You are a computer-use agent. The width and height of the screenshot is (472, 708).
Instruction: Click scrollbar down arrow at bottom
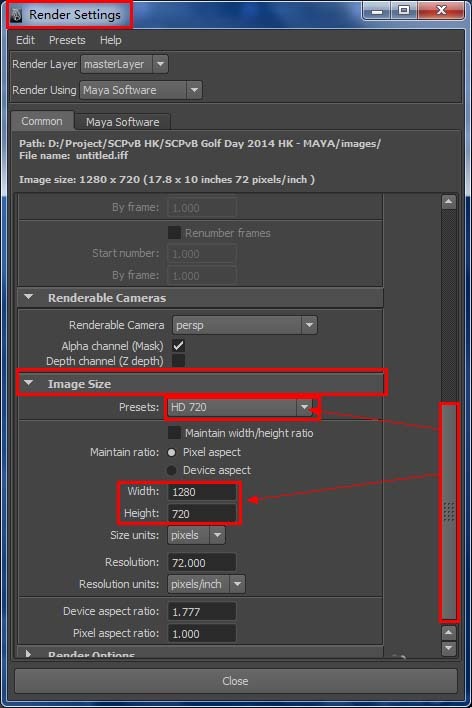coord(448,648)
